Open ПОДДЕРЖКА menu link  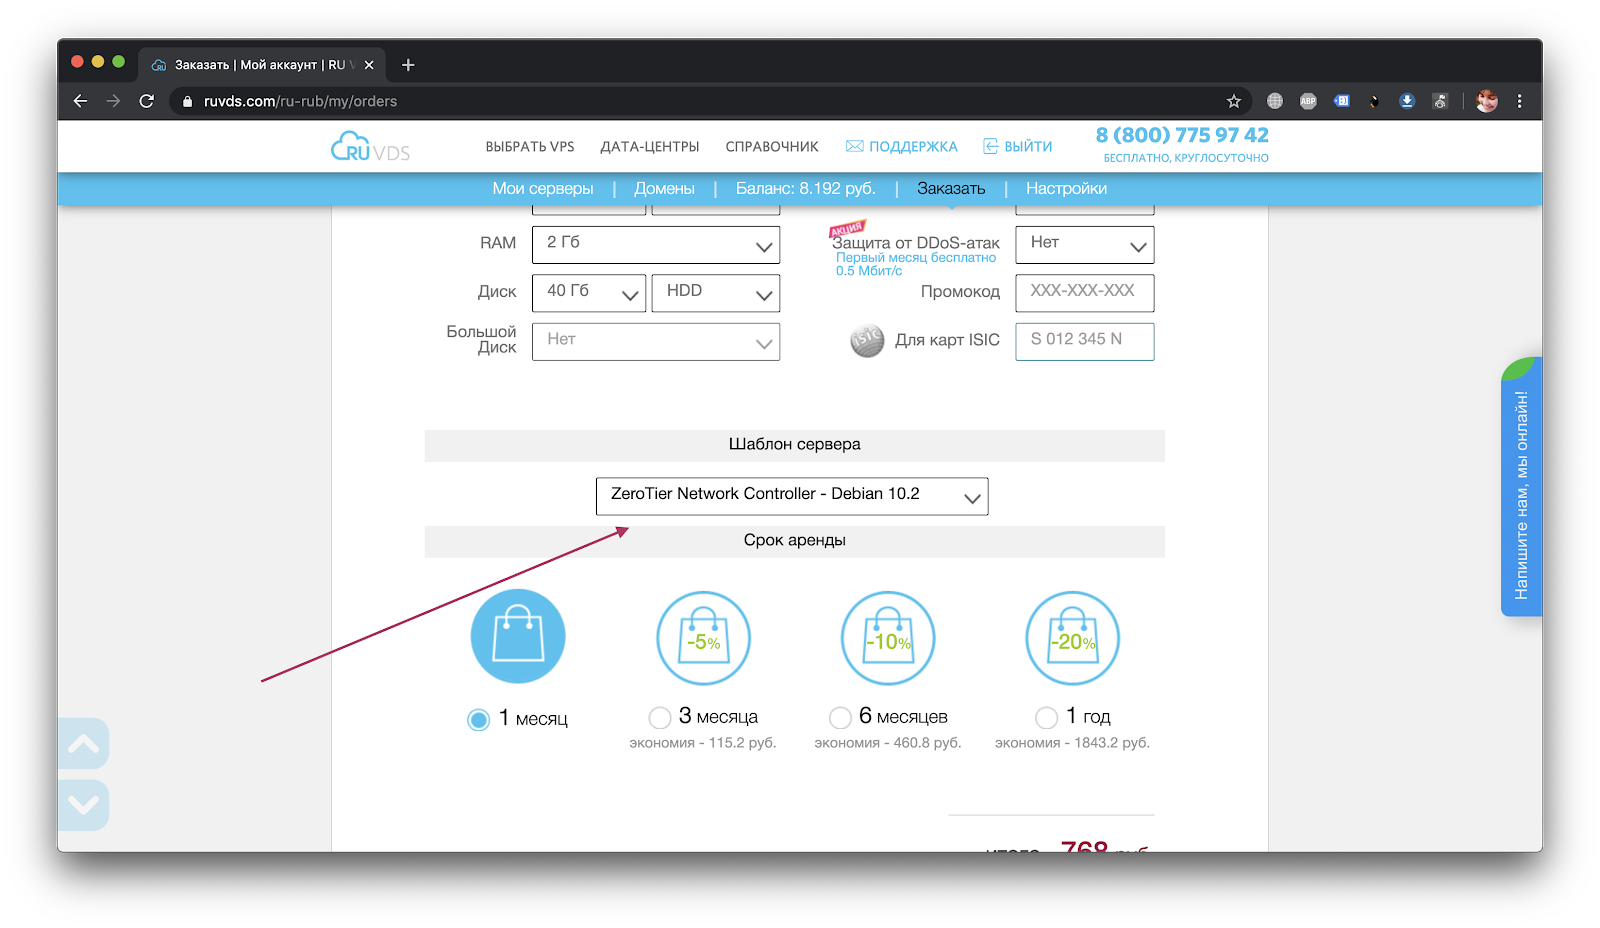tap(902, 147)
